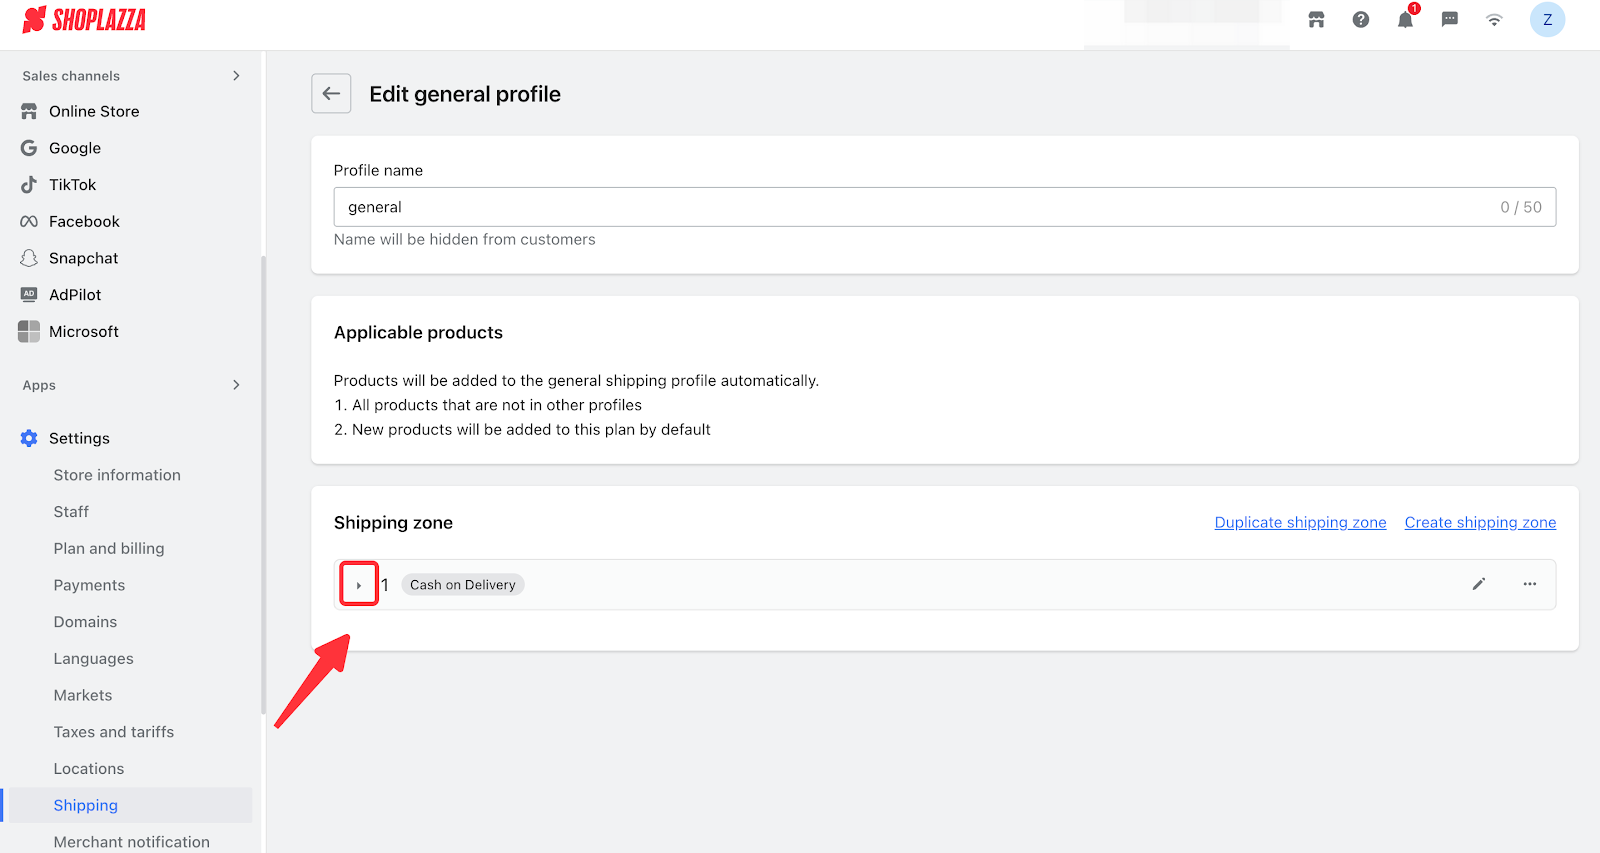
Task: Expand the Cash on Delivery shipping zone
Action: [x=359, y=585]
